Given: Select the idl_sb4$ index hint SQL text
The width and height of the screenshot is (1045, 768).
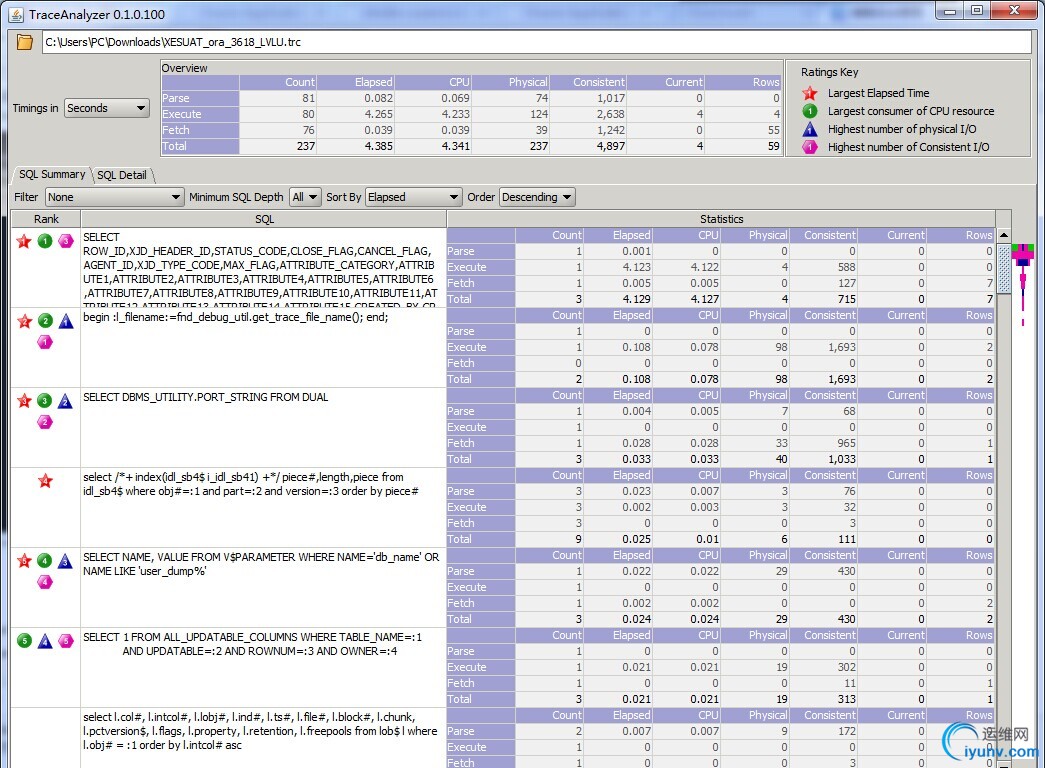Looking at the screenshot, I should [251, 484].
